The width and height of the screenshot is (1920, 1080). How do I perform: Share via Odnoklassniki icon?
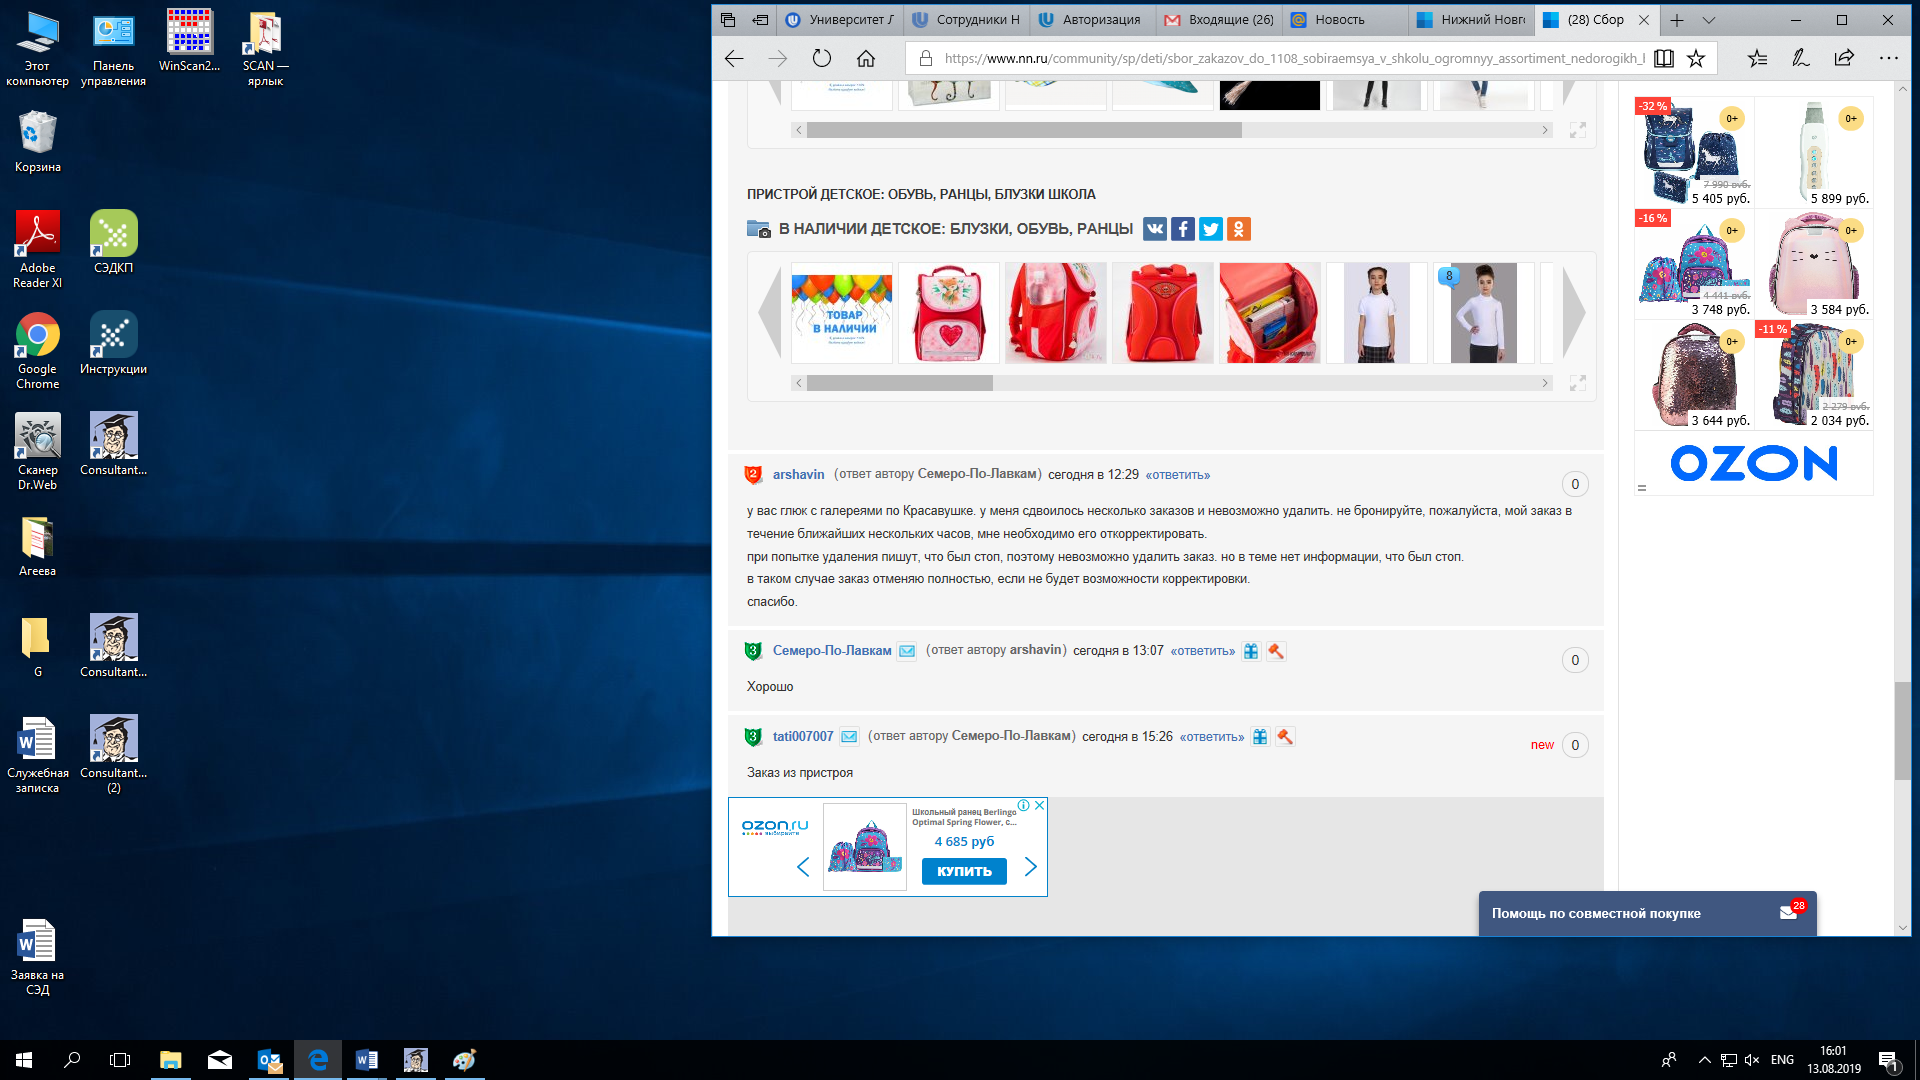coord(1238,229)
